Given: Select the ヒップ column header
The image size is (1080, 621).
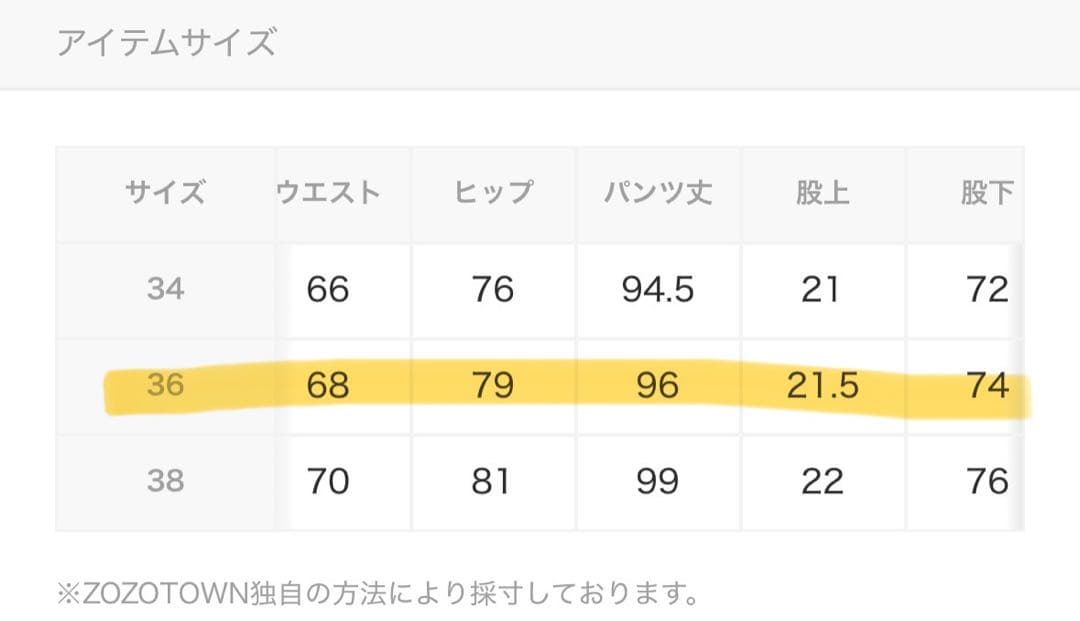Looking at the screenshot, I should [x=493, y=192].
